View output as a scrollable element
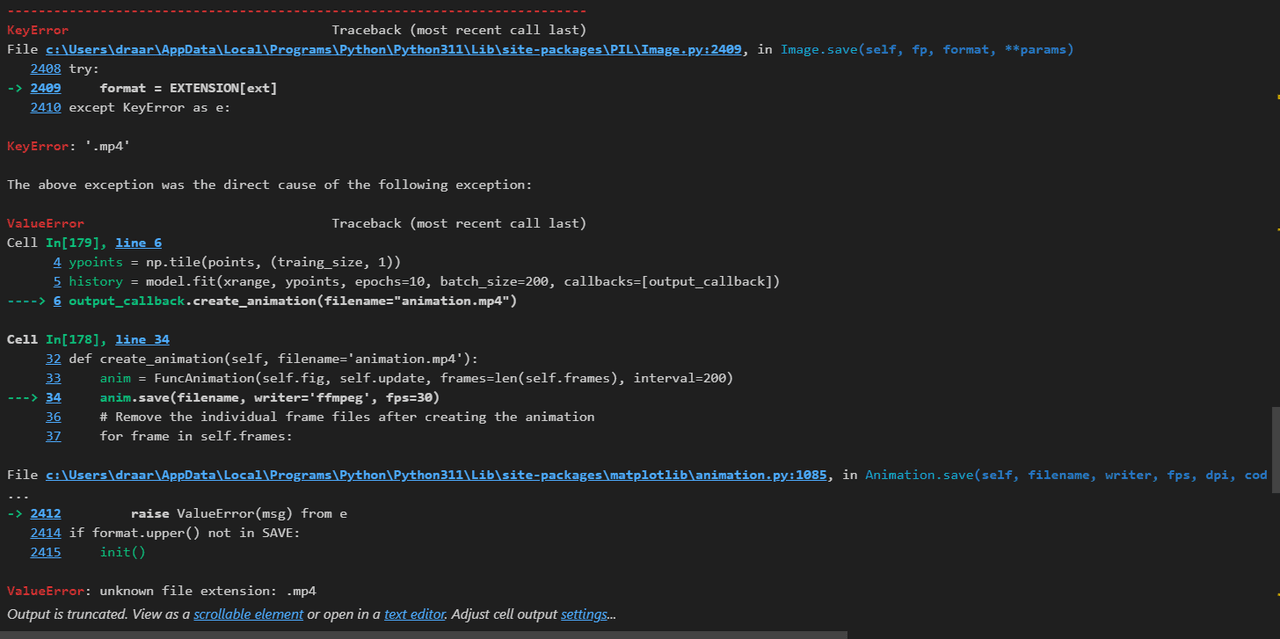The image size is (1280, 639). tap(248, 614)
